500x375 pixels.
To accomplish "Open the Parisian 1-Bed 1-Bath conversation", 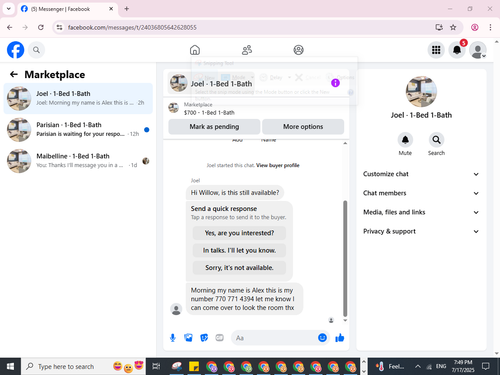I will 78,130.
